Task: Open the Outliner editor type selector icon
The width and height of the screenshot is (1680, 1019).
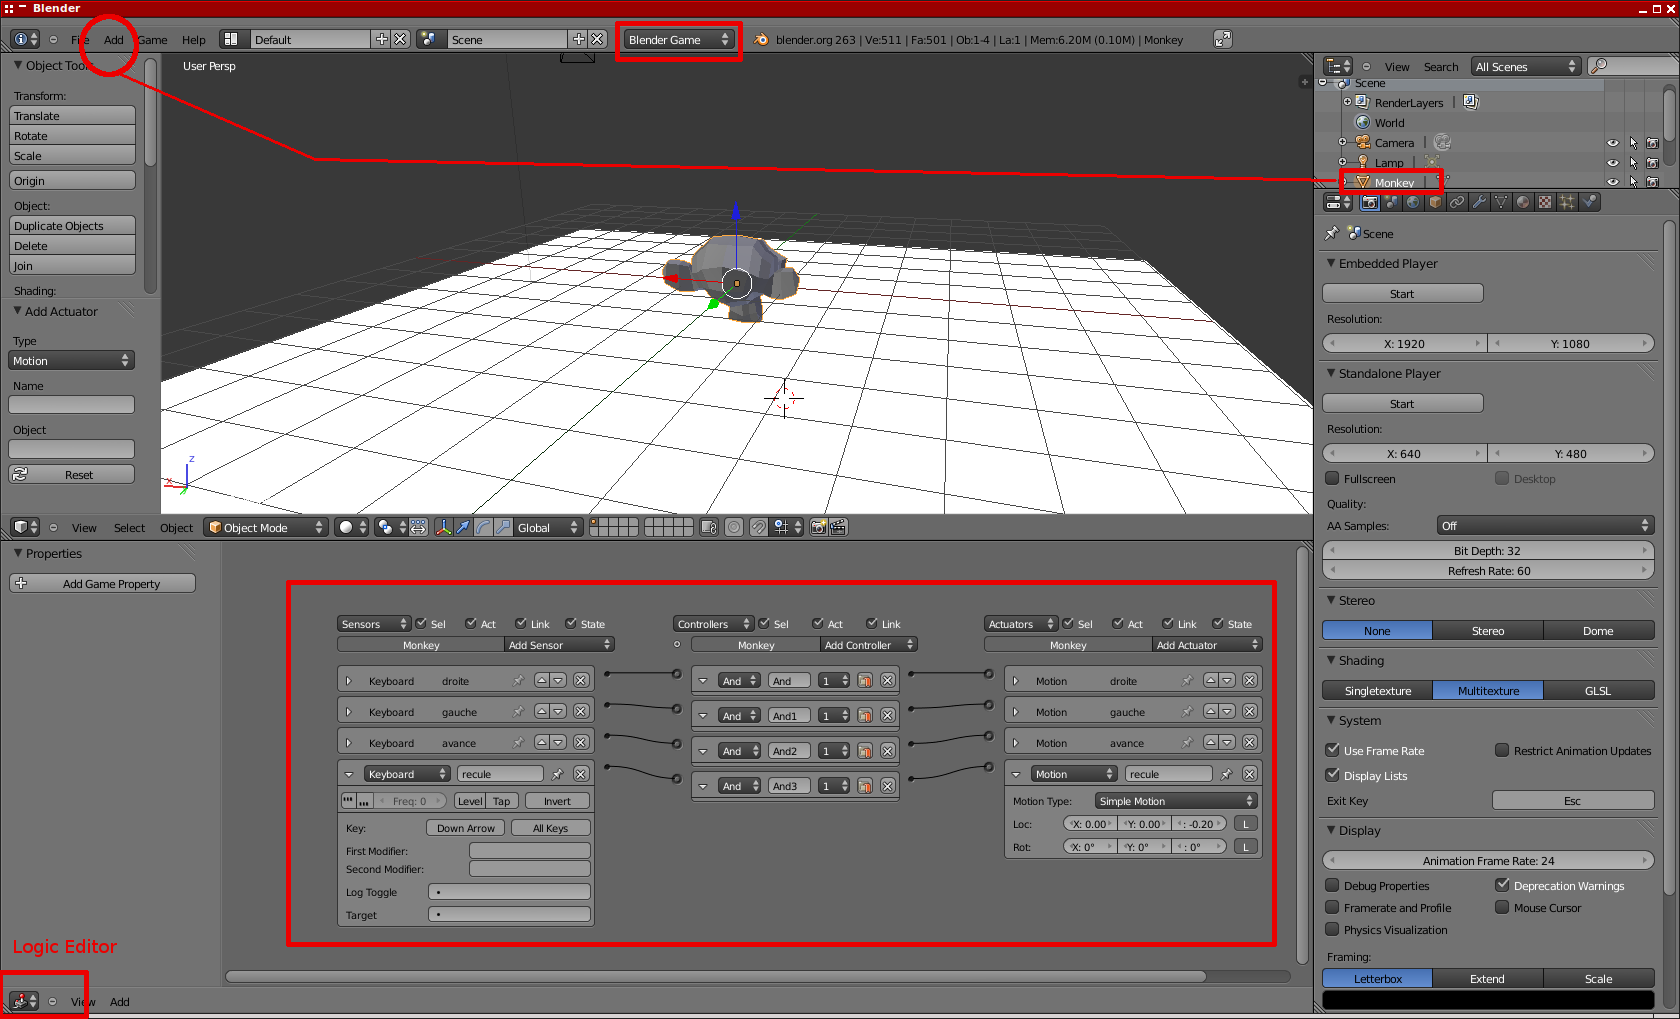Action: coord(1338,66)
